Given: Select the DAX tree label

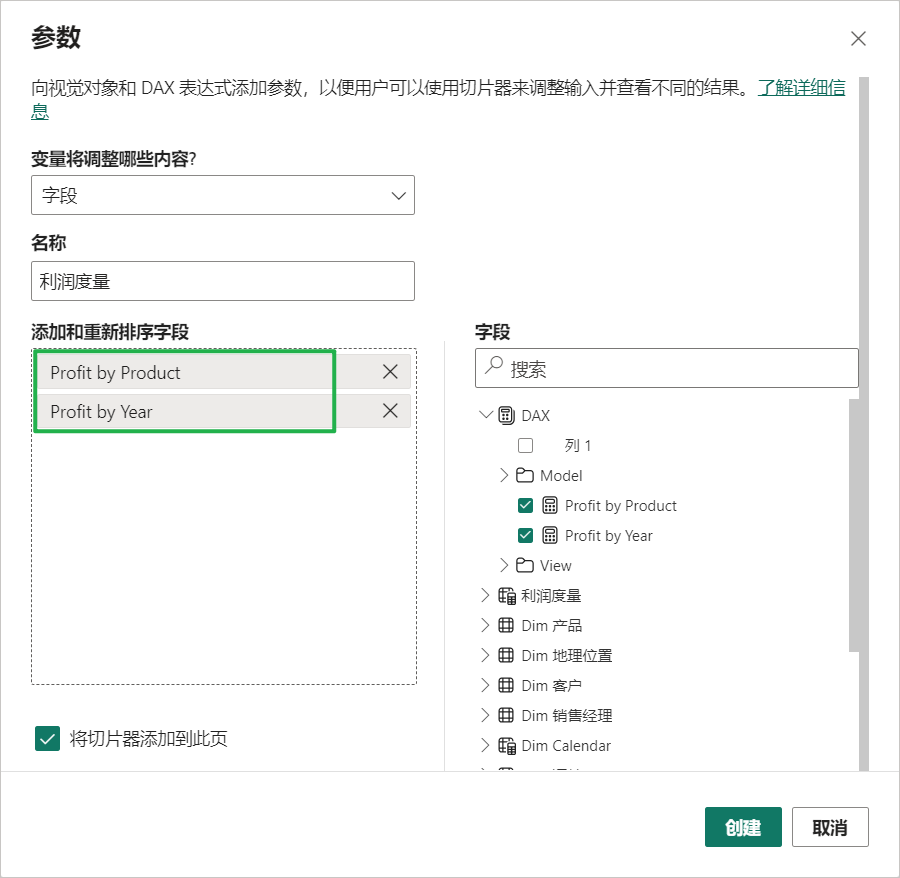Looking at the screenshot, I should 536,415.
